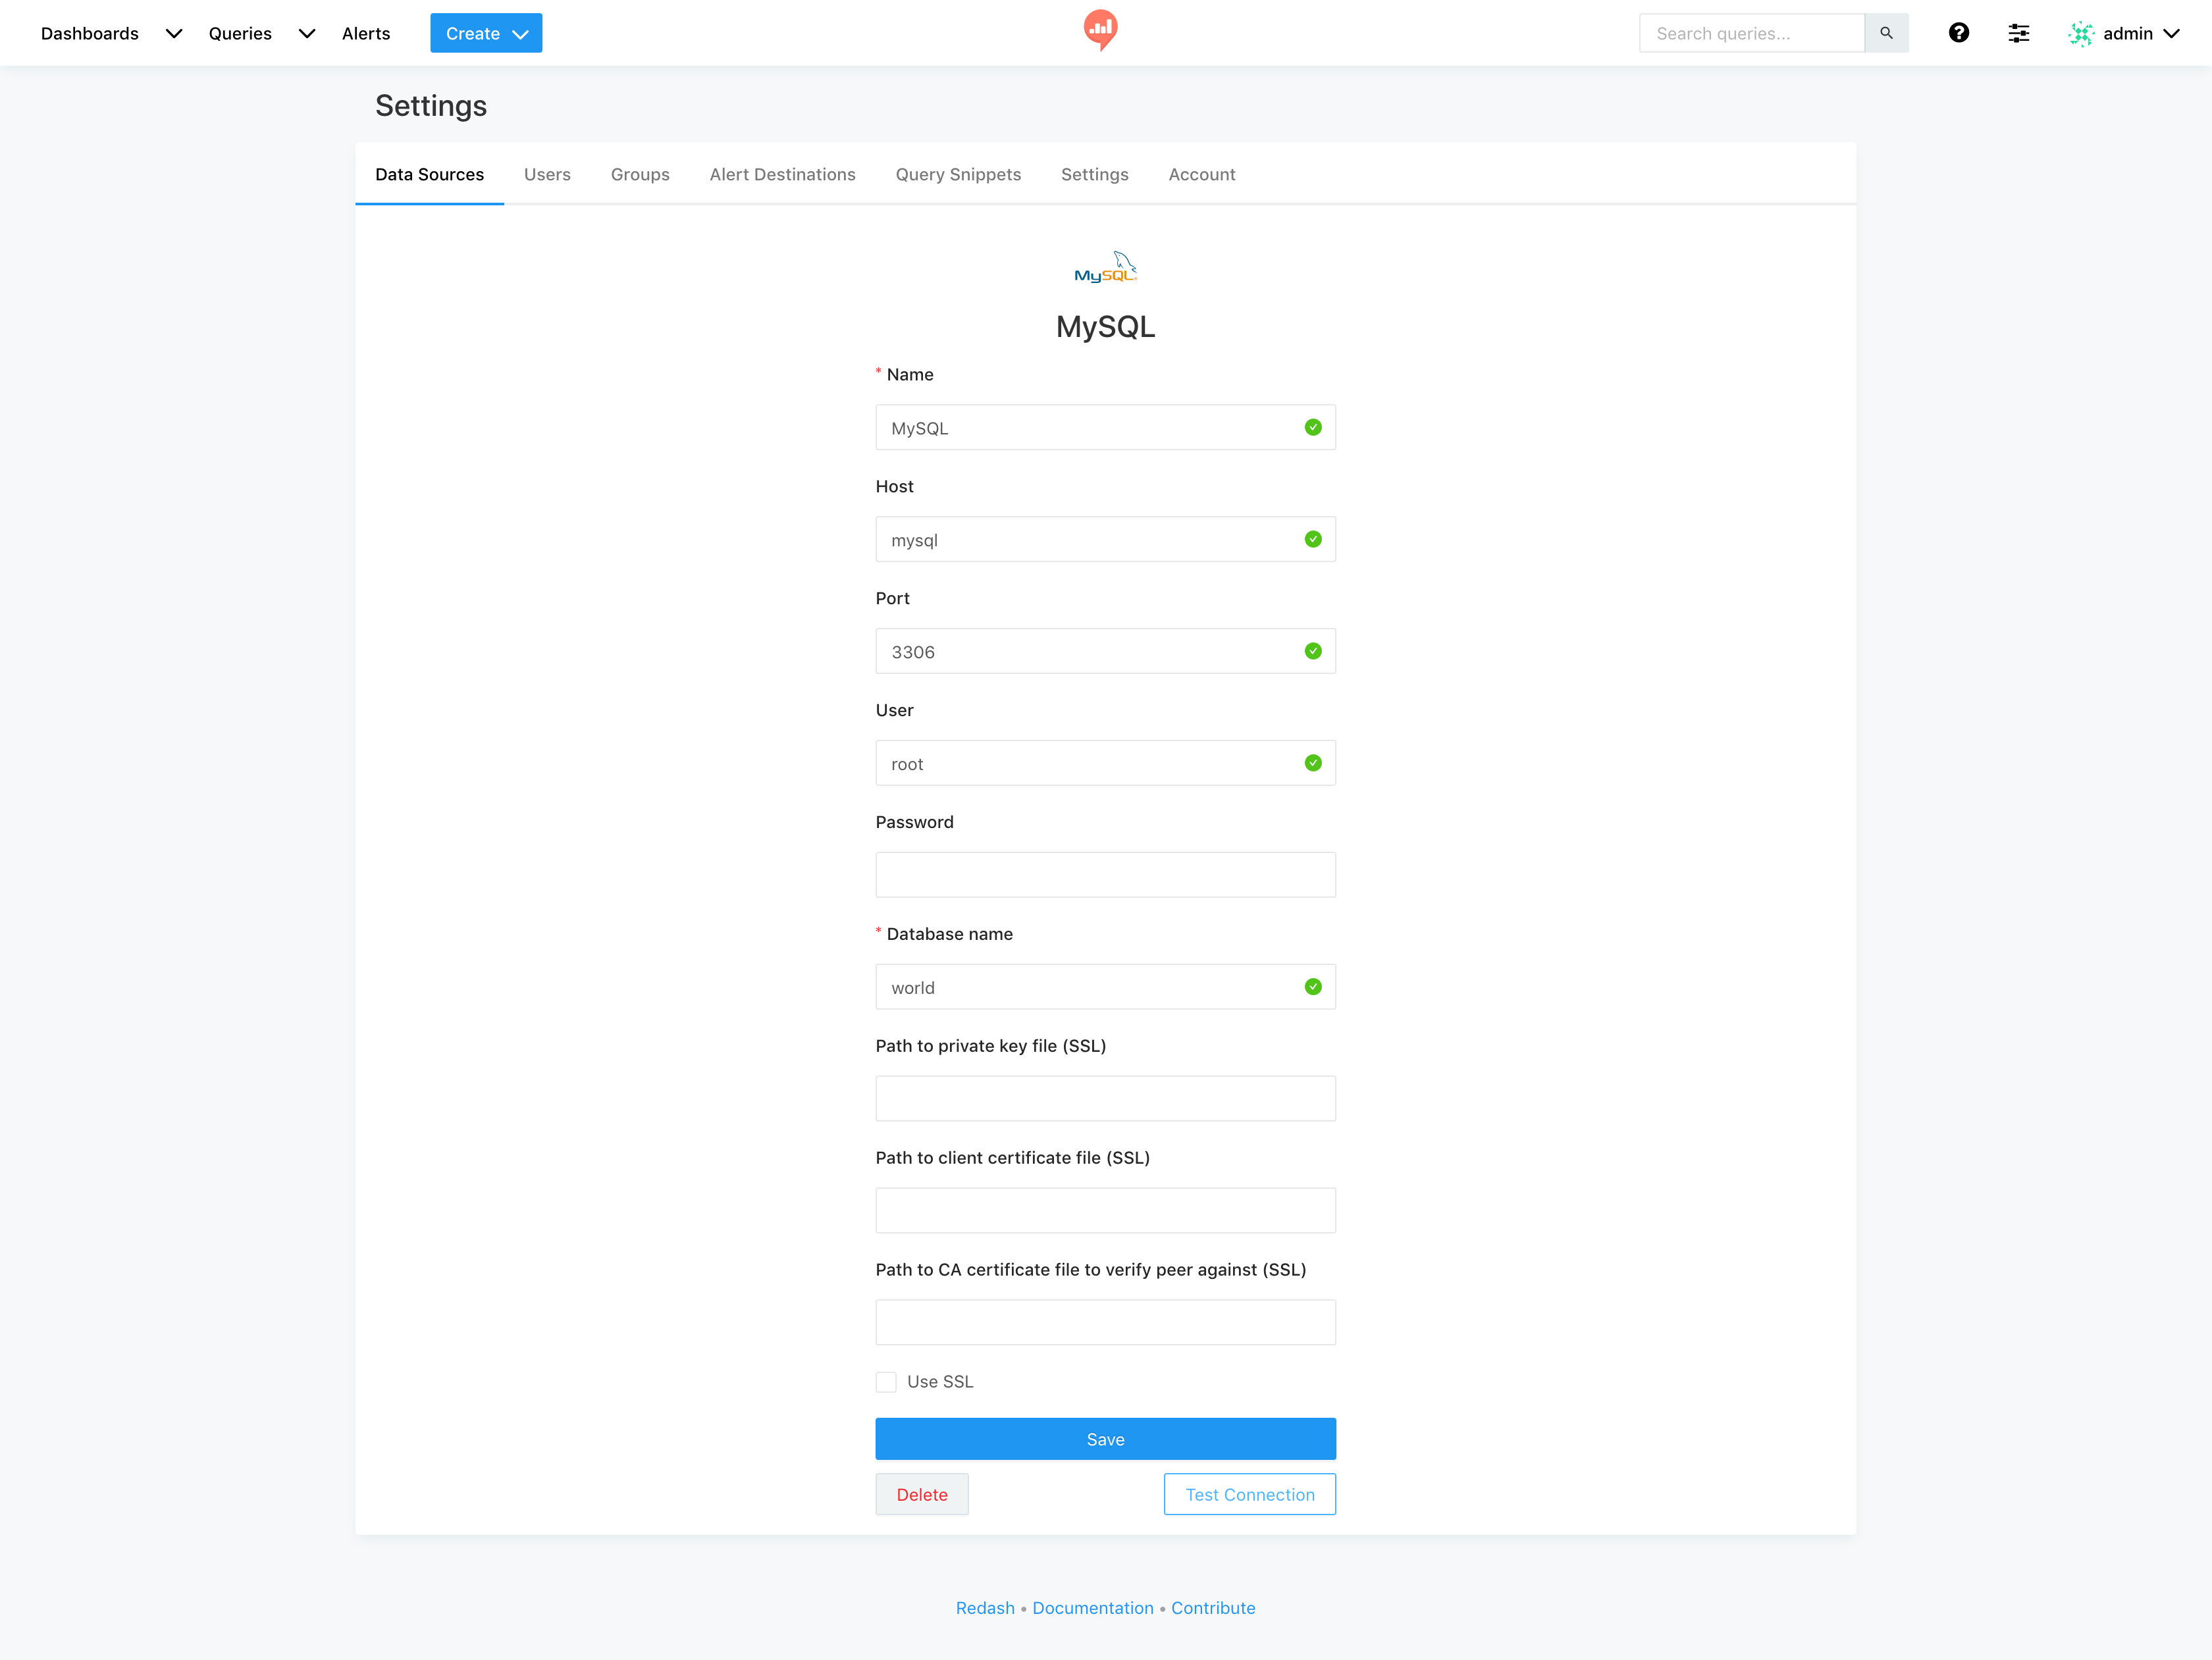Focus the Password input field
The height and width of the screenshot is (1660, 2212).
1105,875
